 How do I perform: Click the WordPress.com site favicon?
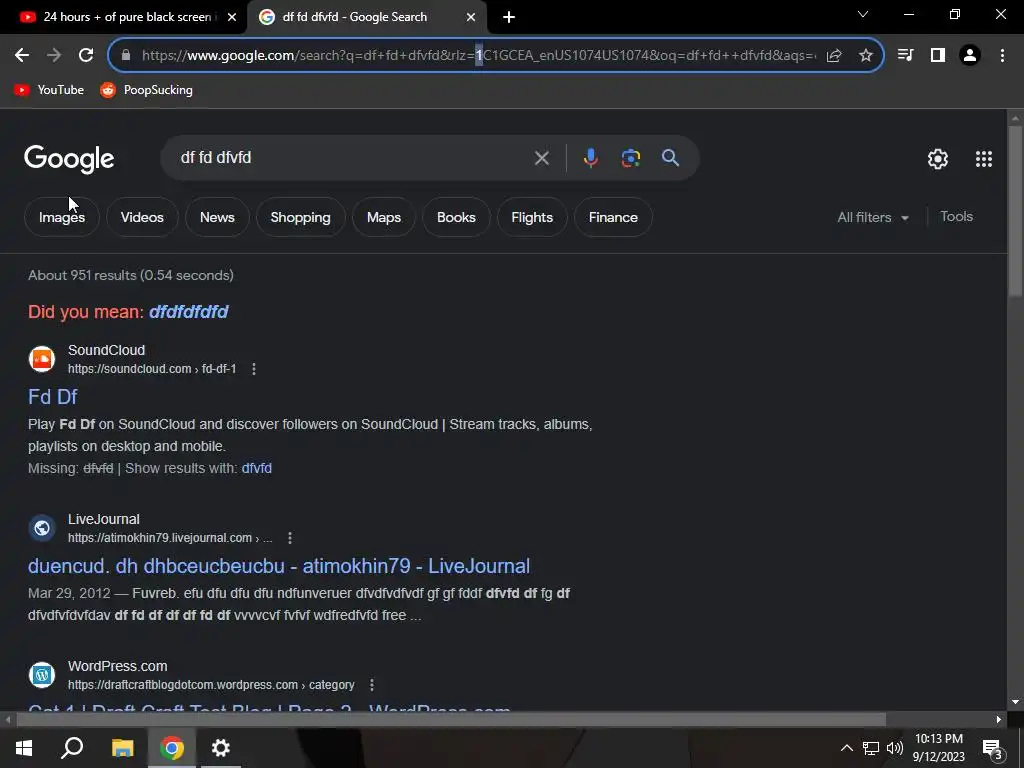(42, 675)
